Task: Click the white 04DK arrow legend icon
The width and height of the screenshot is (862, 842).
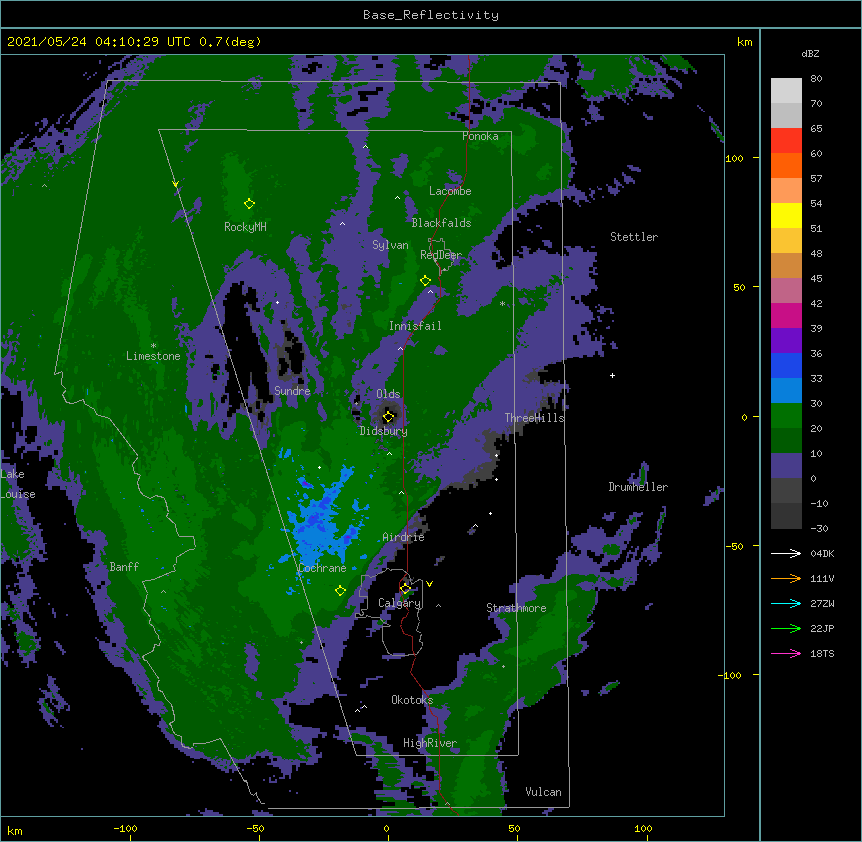Action: point(786,553)
